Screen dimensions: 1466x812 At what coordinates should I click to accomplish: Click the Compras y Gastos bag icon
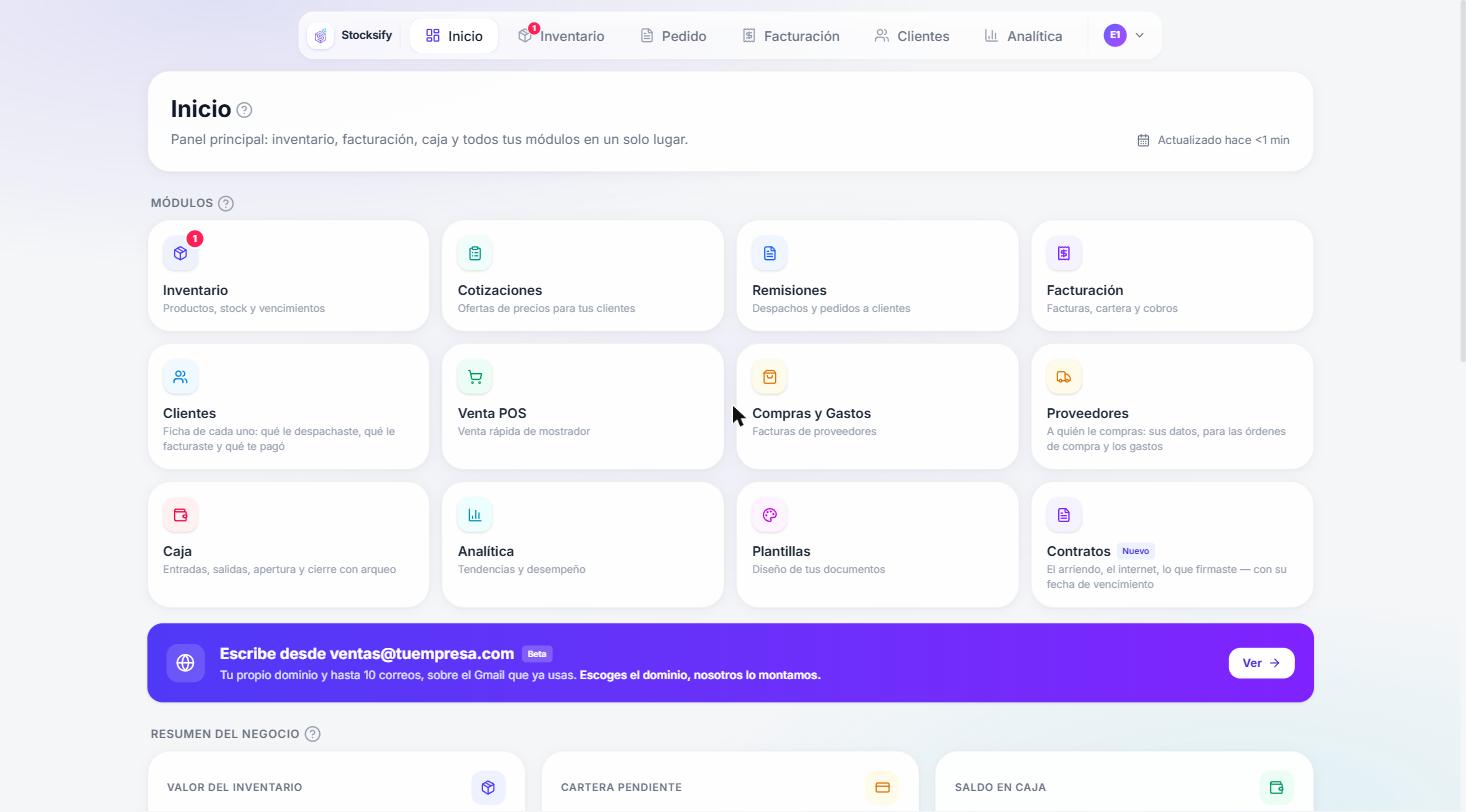click(769, 377)
